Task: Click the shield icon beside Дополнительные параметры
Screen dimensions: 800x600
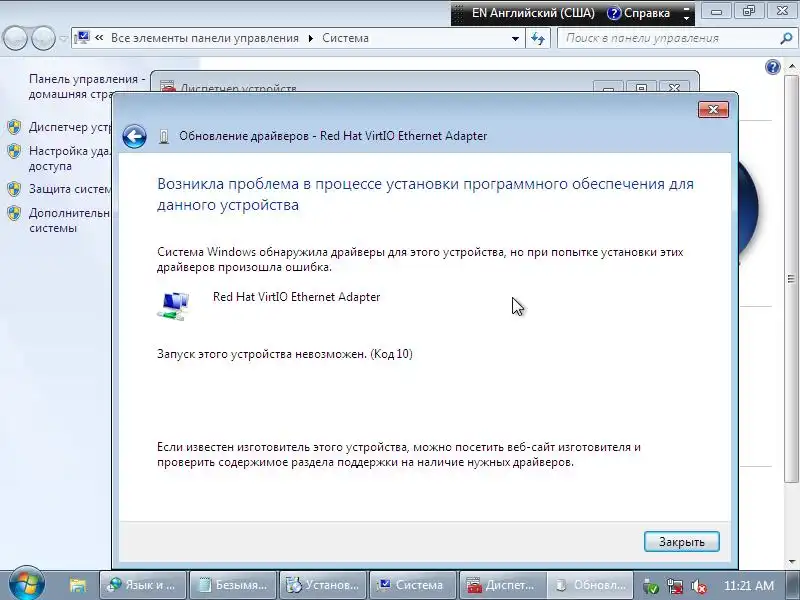Action: 14,213
